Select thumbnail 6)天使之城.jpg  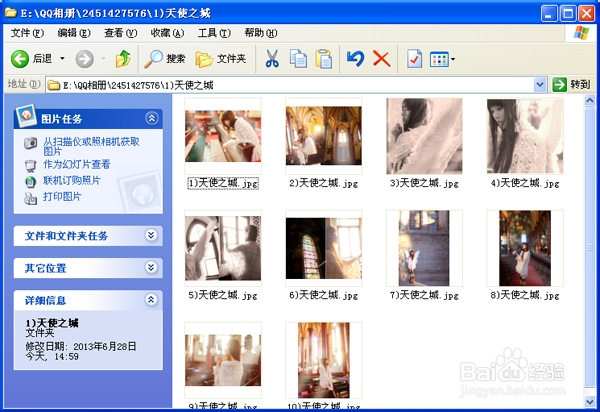[x=324, y=248]
